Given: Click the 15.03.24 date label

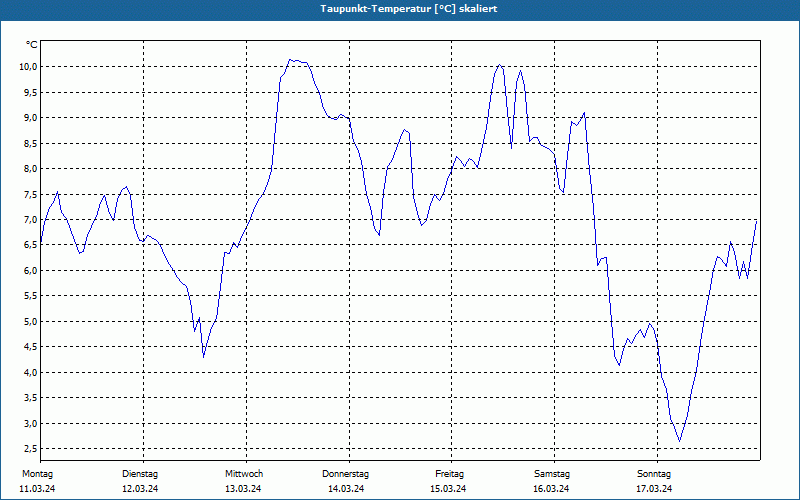Looking at the screenshot, I should pyautogui.click(x=448, y=489).
